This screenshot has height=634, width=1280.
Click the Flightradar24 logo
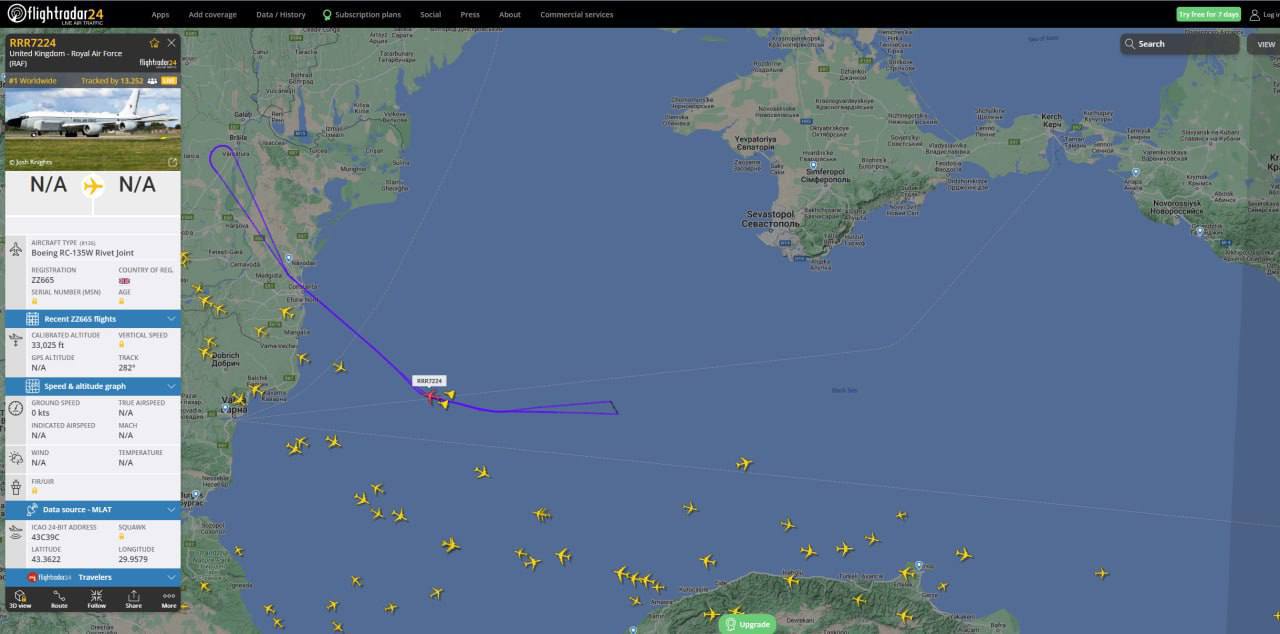[x=57, y=14]
